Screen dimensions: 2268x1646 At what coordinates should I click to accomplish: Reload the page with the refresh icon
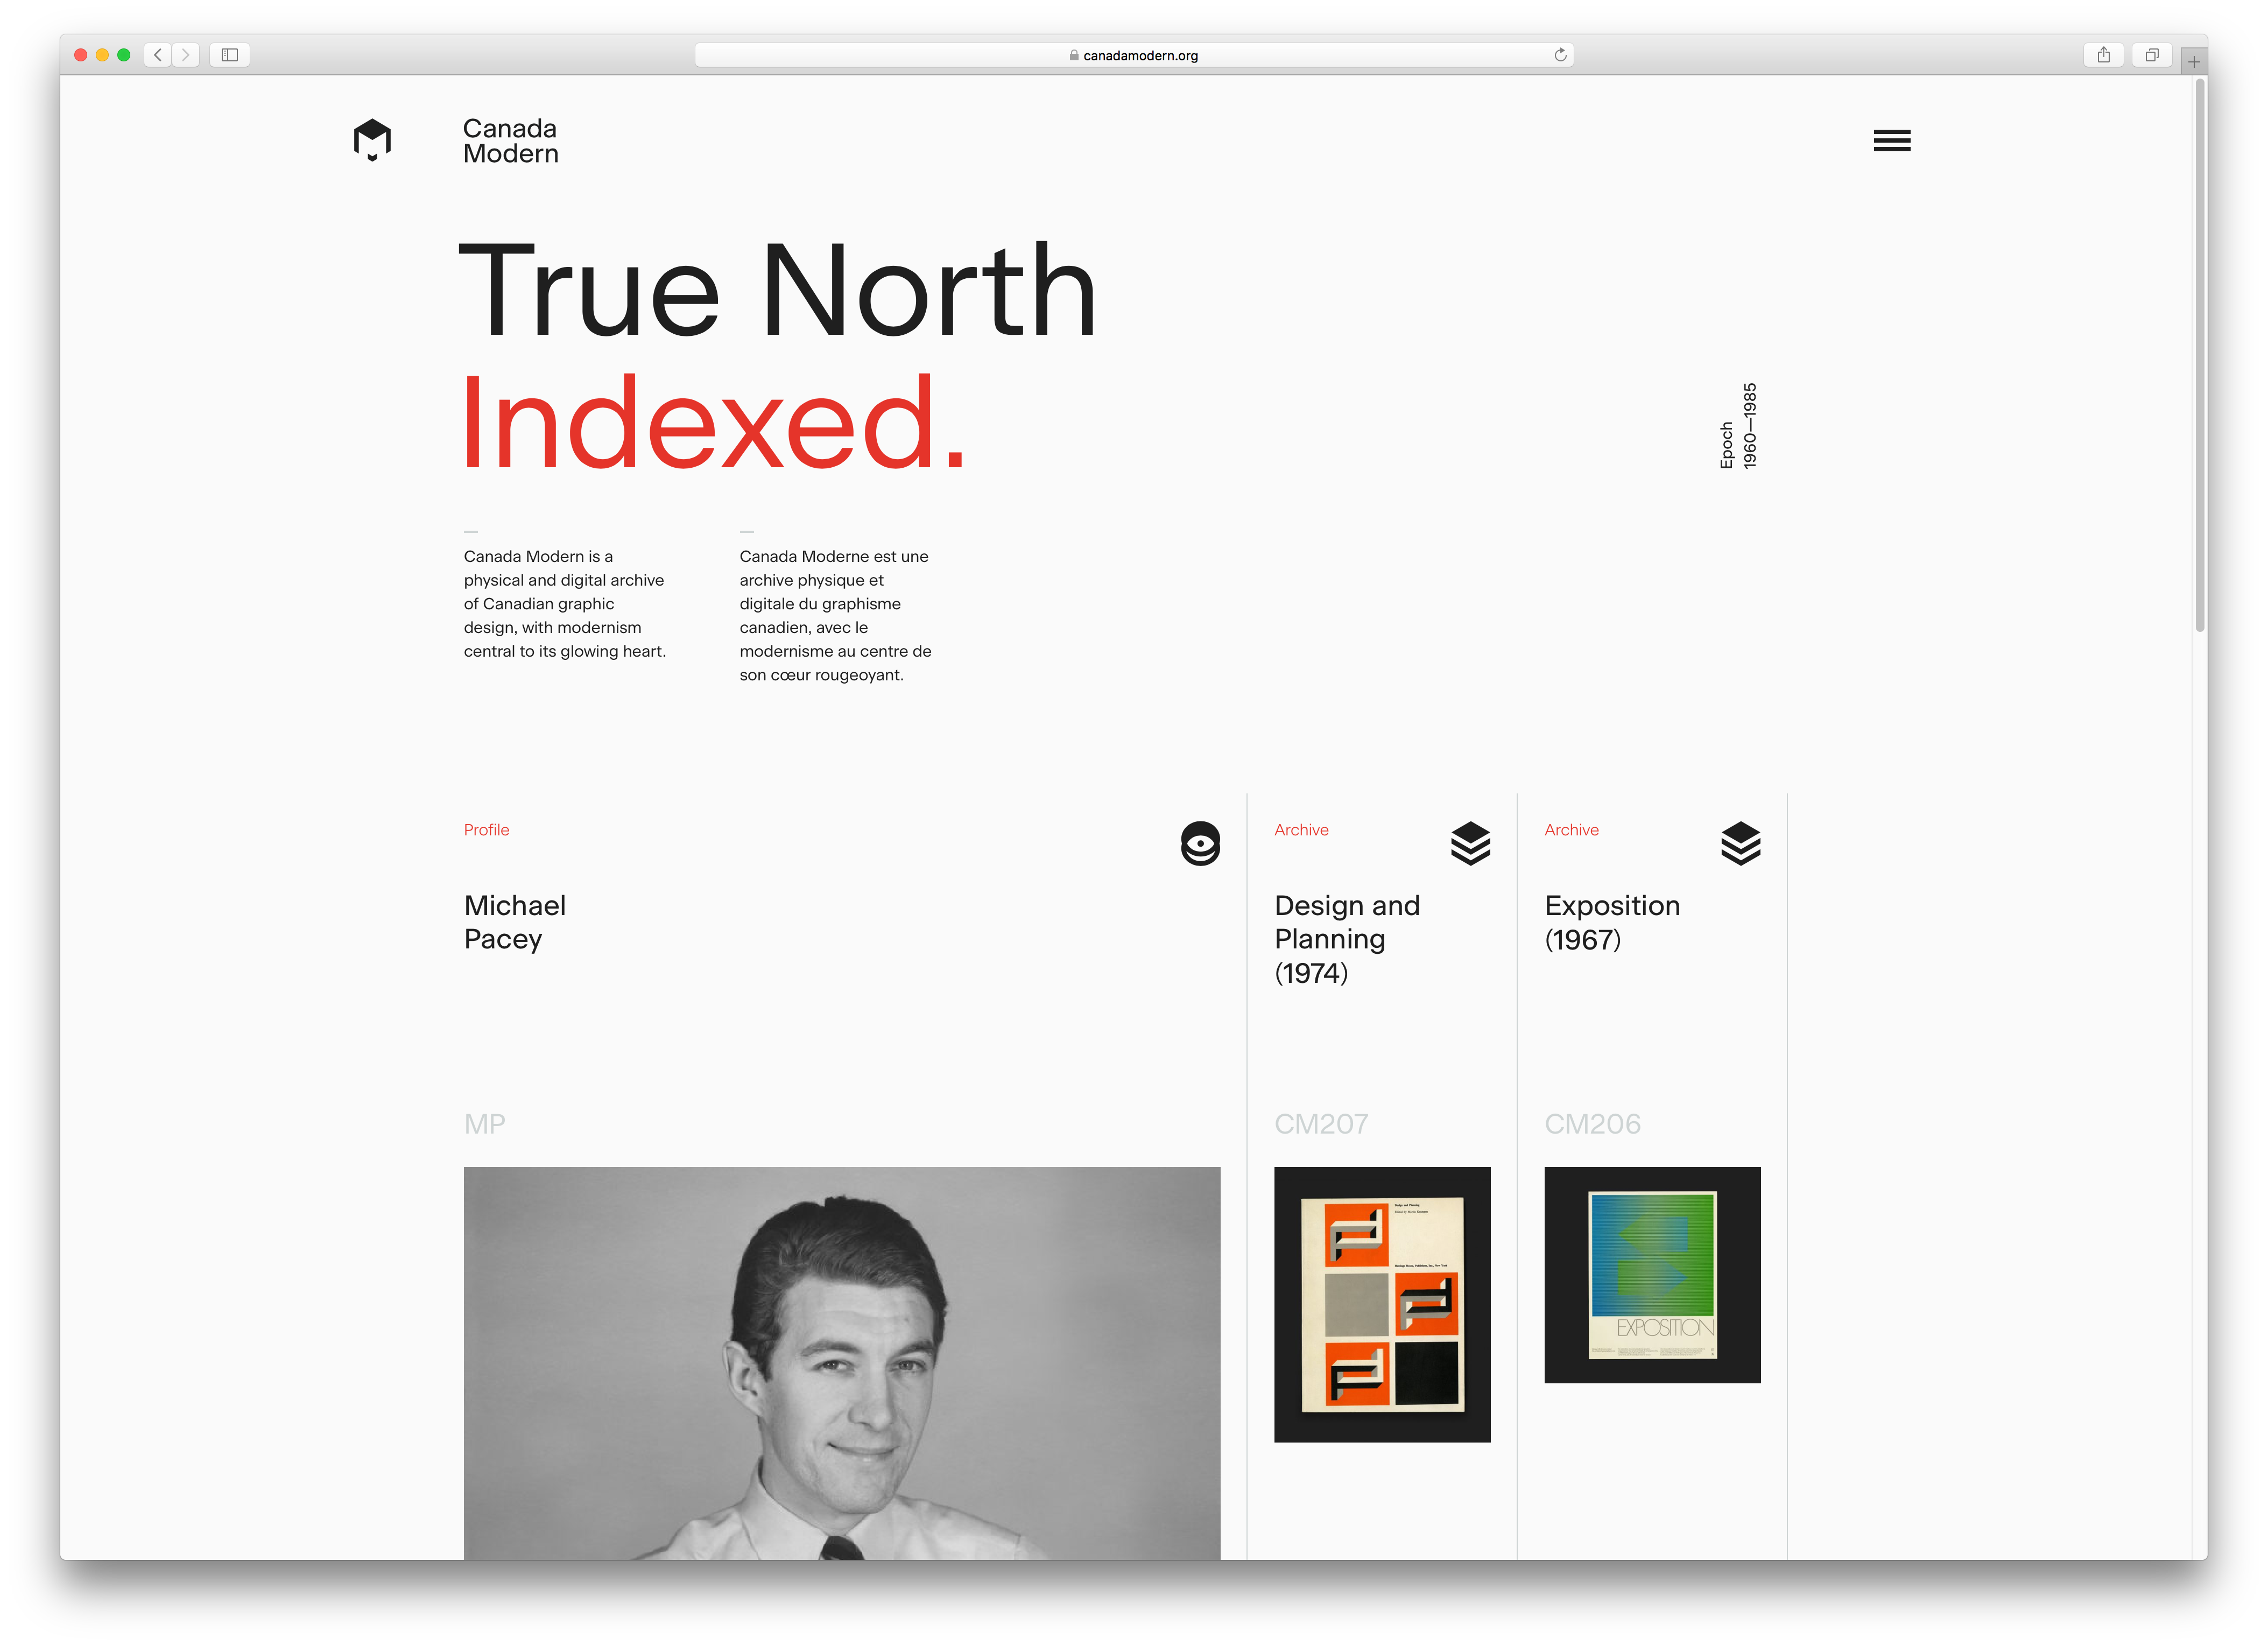pos(1559,55)
